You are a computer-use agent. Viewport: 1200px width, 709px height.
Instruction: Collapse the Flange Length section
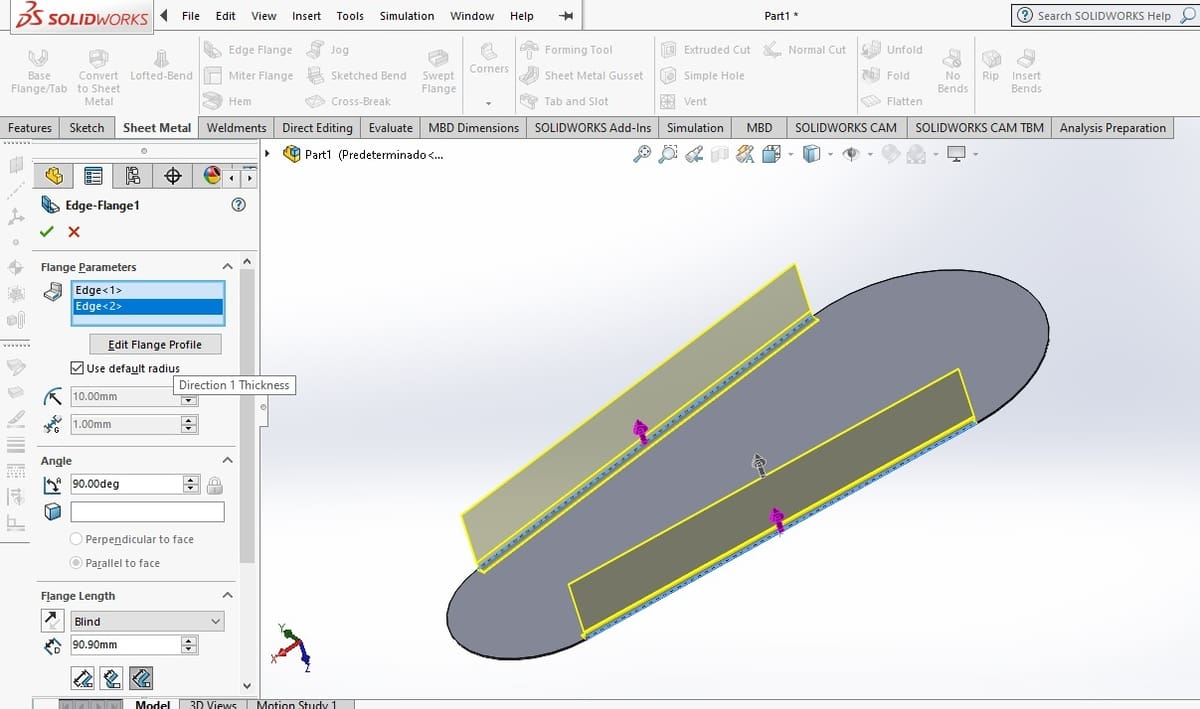pos(227,596)
